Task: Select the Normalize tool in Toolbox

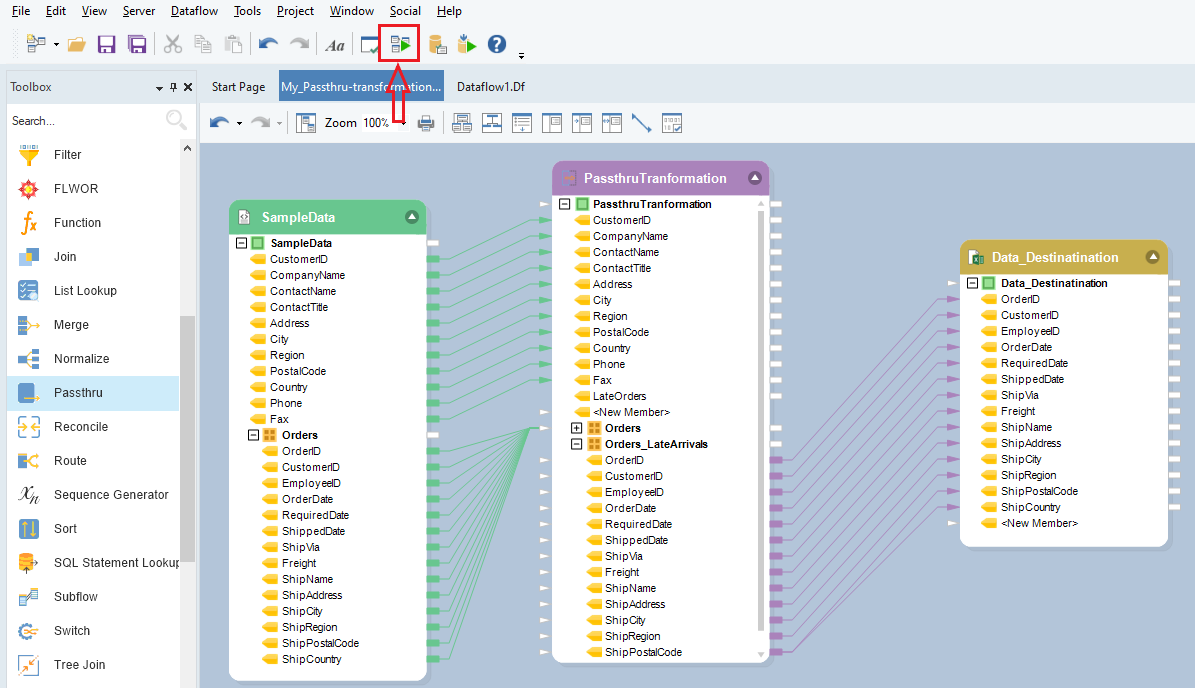Action: [x=81, y=359]
